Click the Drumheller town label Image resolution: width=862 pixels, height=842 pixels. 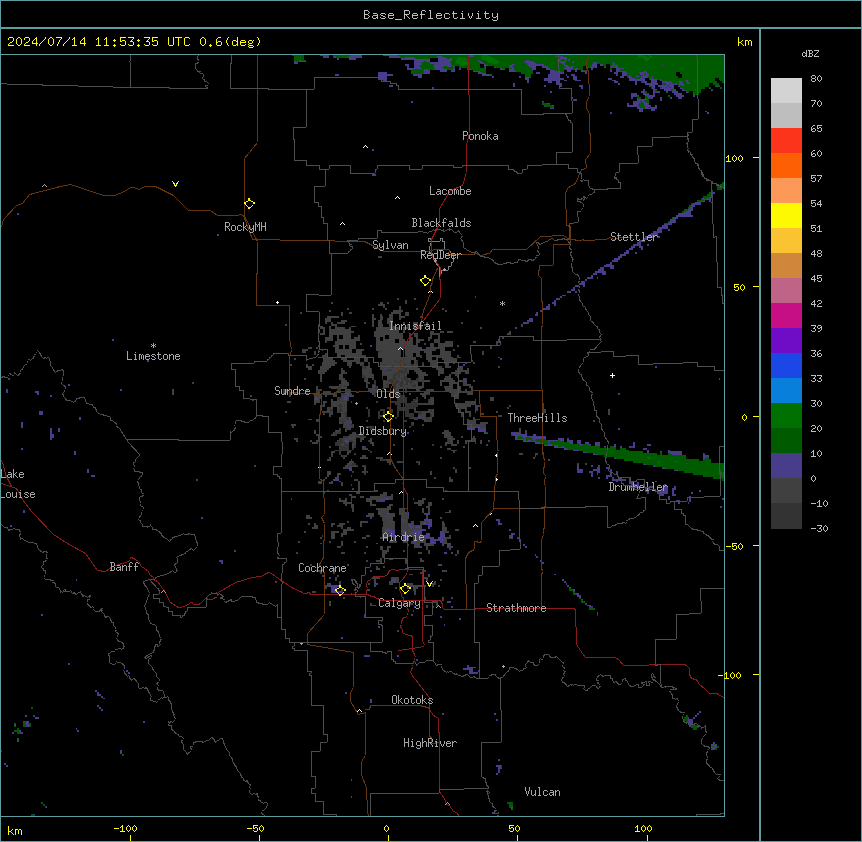638,487
